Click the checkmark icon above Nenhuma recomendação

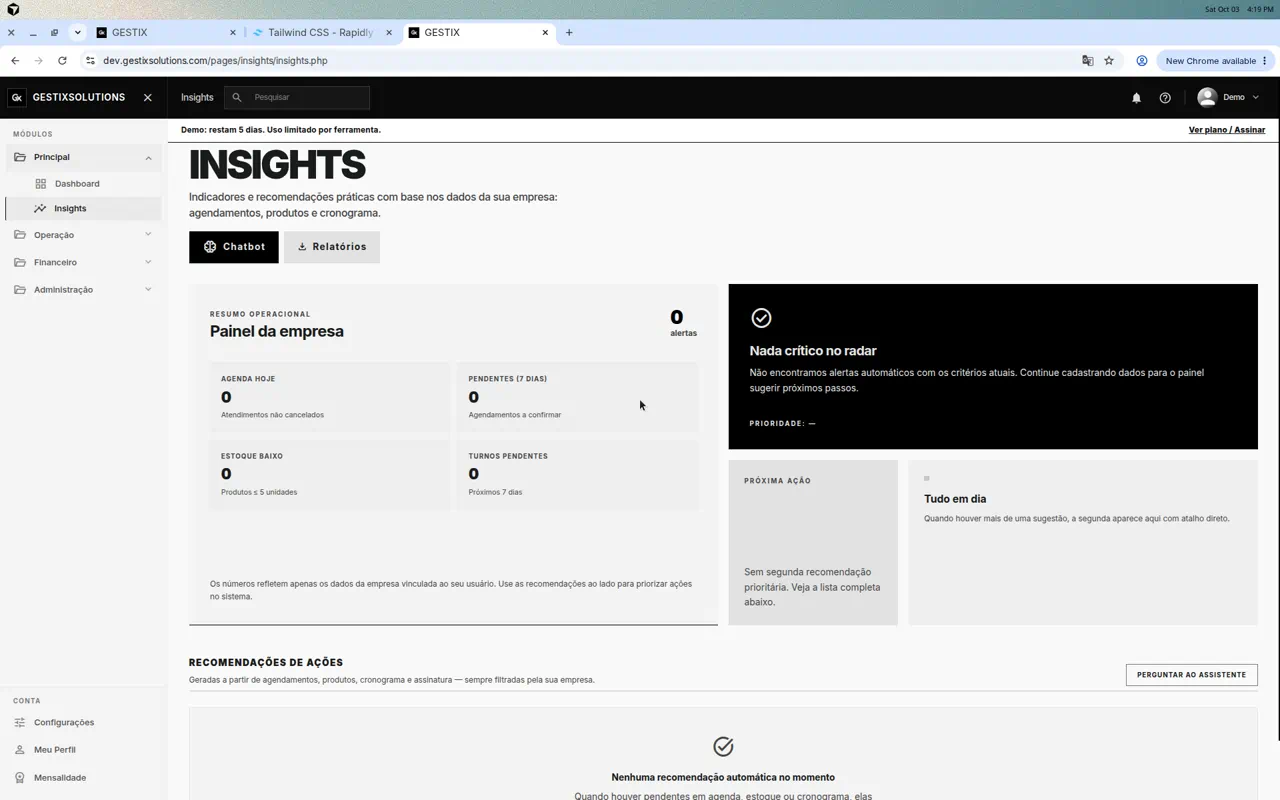tap(723, 747)
